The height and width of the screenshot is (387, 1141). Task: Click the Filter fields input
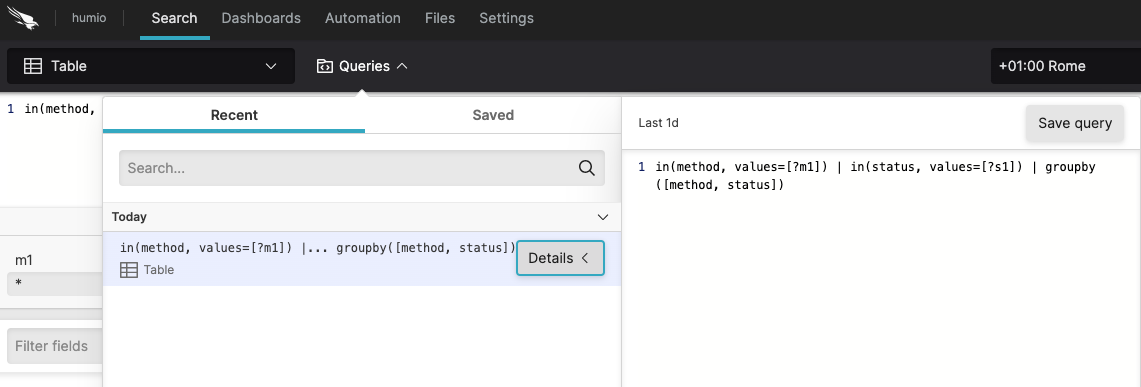(x=55, y=346)
